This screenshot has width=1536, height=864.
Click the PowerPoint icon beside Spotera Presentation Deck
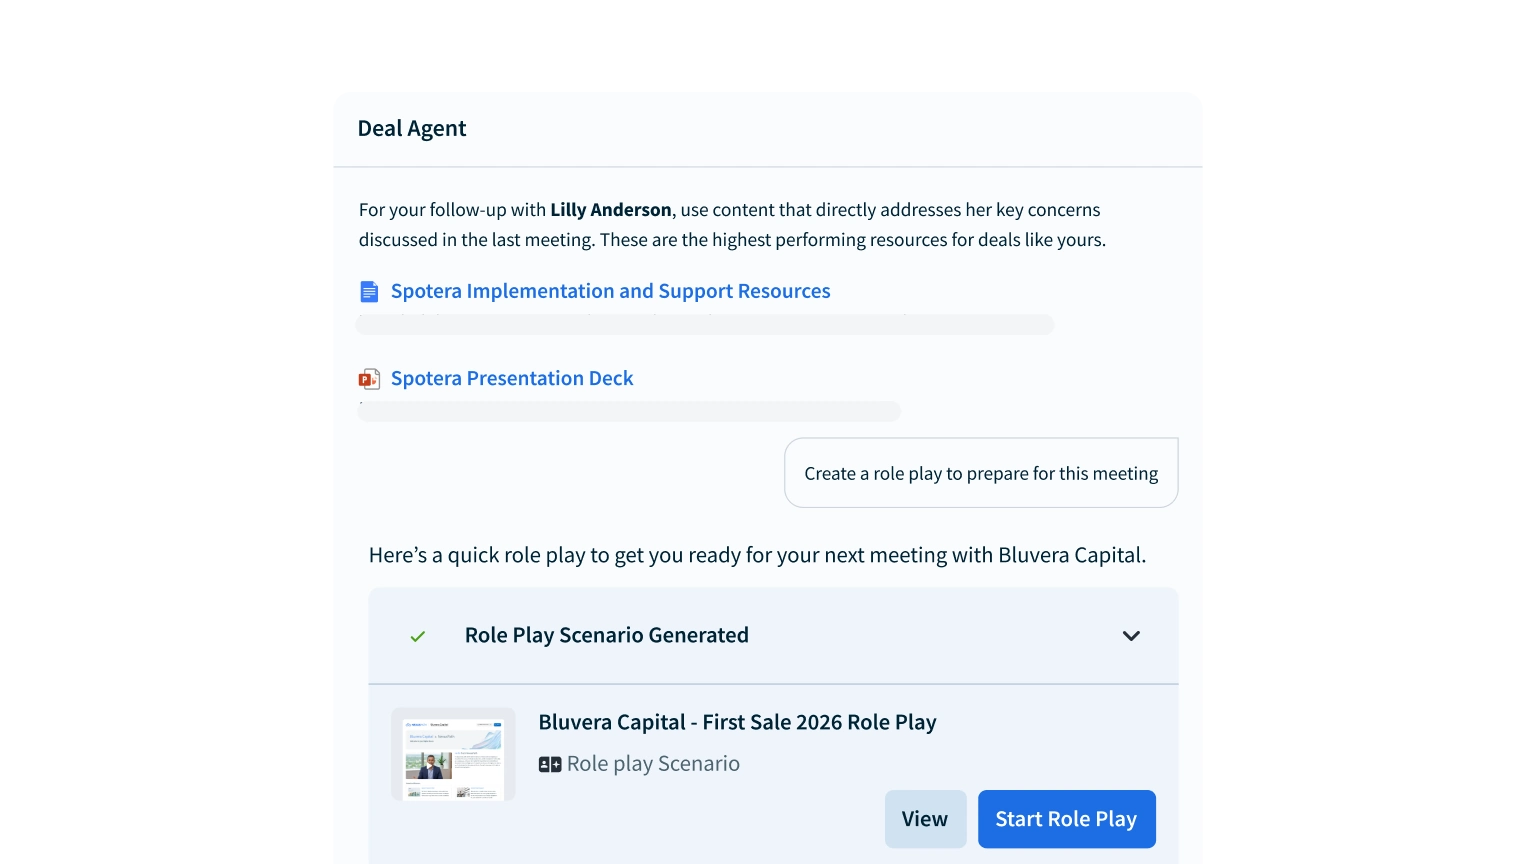coord(369,379)
